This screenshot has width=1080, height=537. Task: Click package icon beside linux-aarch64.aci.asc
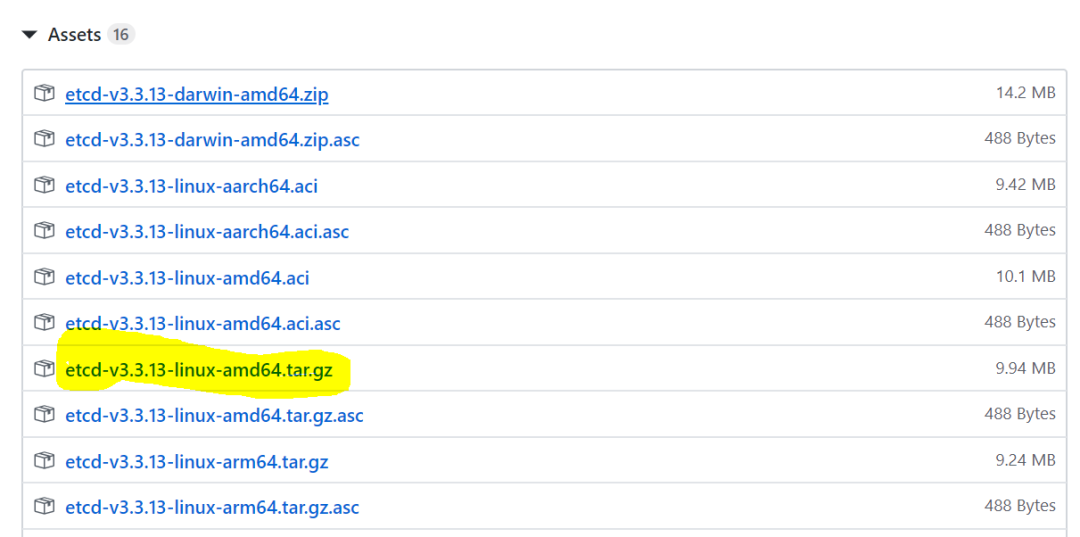44,231
